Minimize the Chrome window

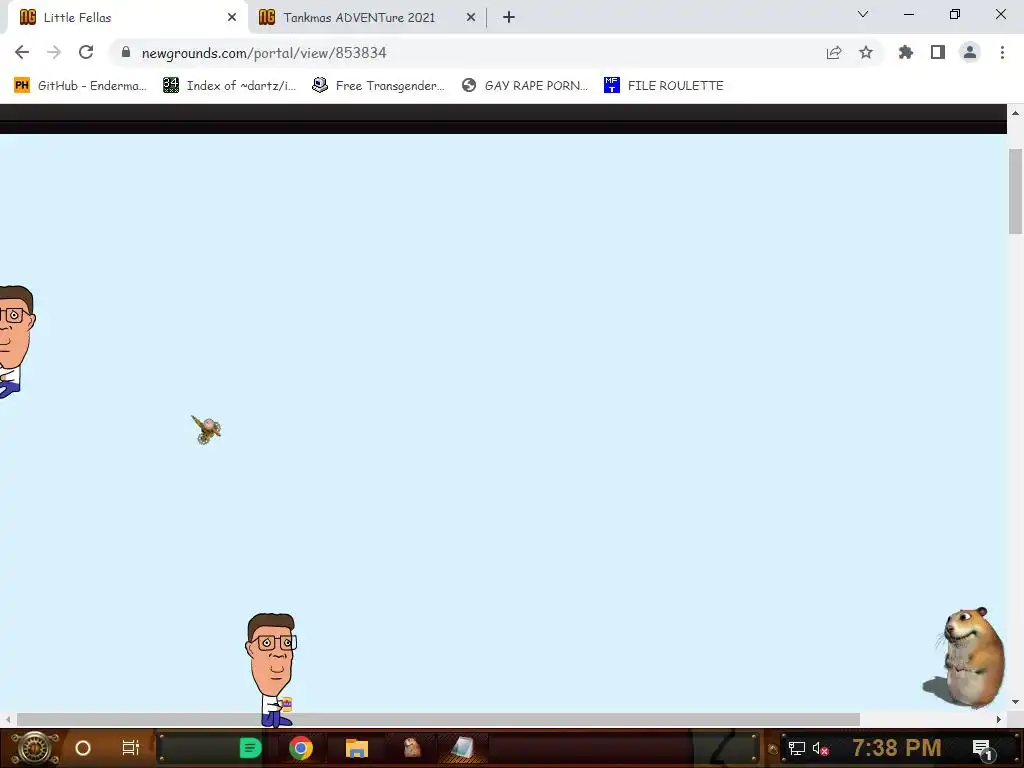(x=908, y=14)
